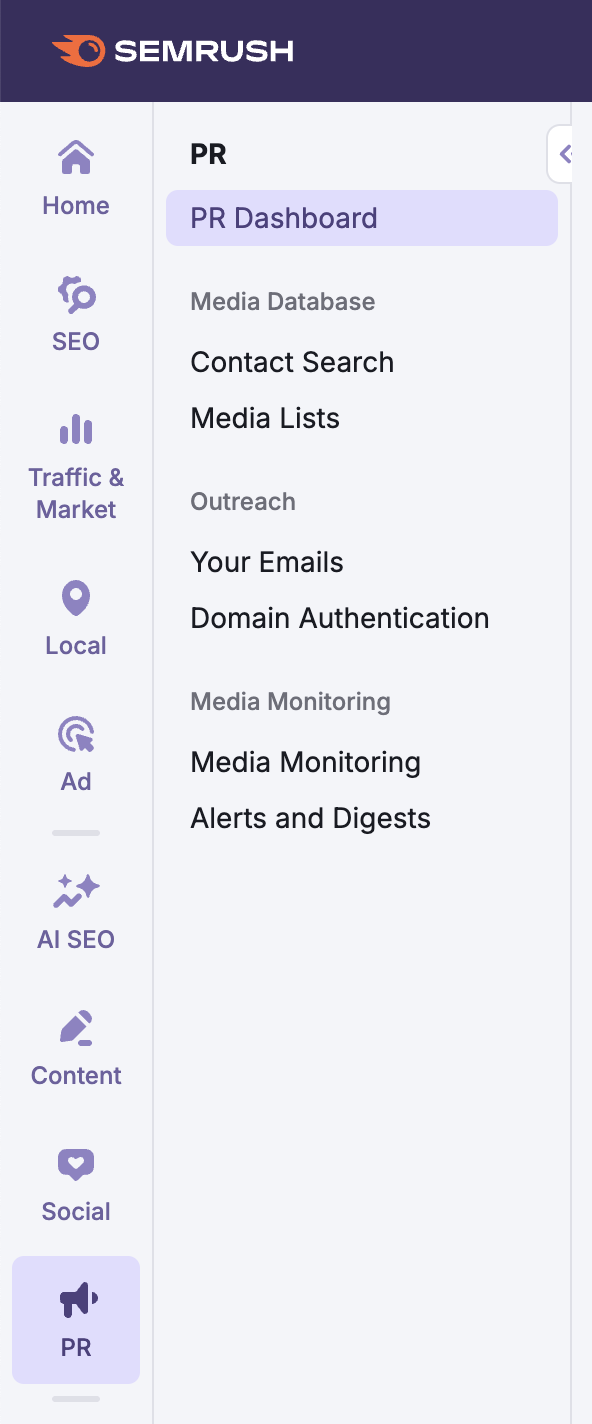Open Alerts and Digests
This screenshot has width=592, height=1424.
[310, 818]
